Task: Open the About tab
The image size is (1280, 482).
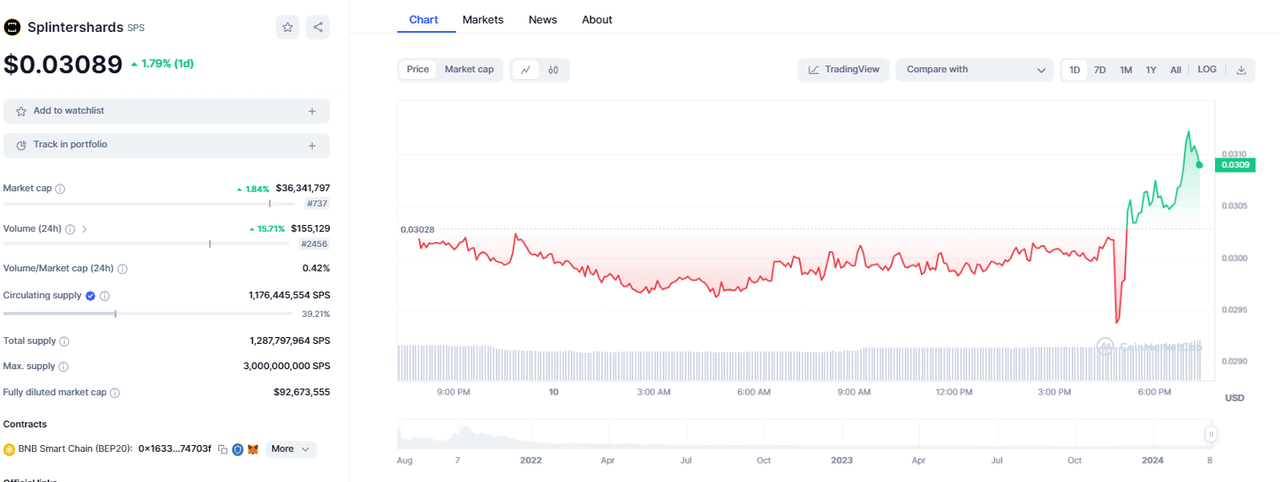Action: point(597,20)
